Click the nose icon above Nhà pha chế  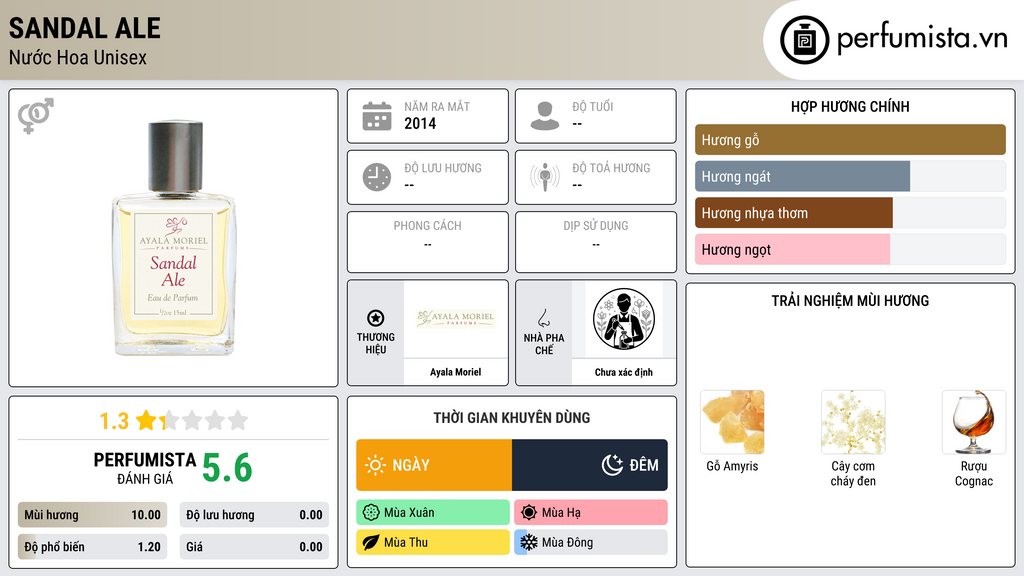(543, 318)
